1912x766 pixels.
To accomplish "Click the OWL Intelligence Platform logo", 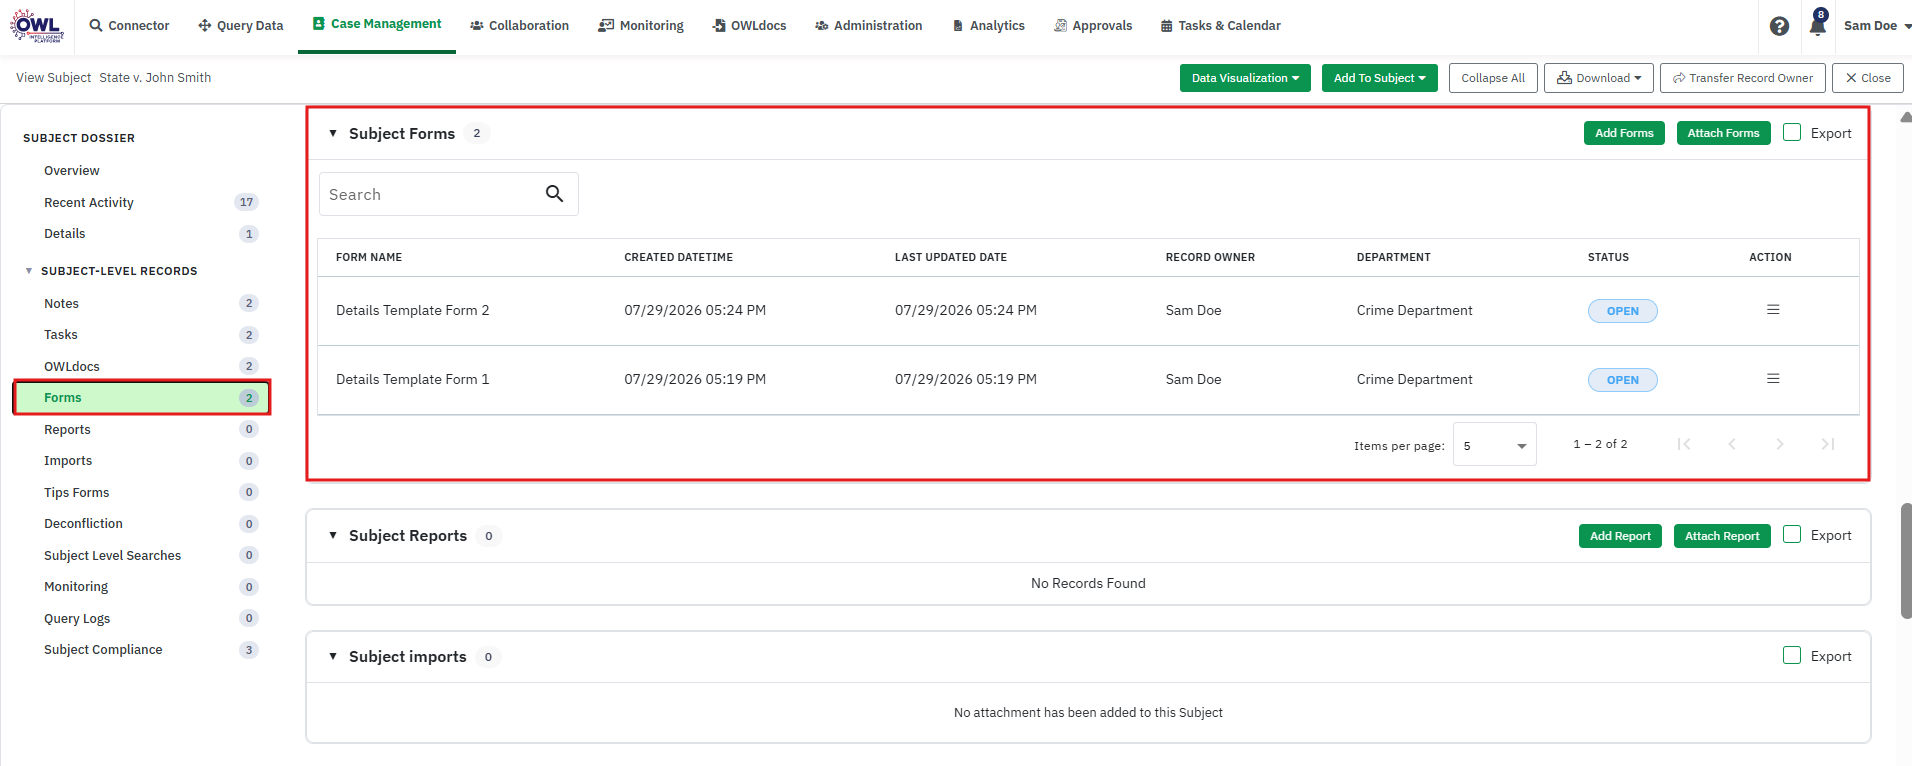I will 37,26.
